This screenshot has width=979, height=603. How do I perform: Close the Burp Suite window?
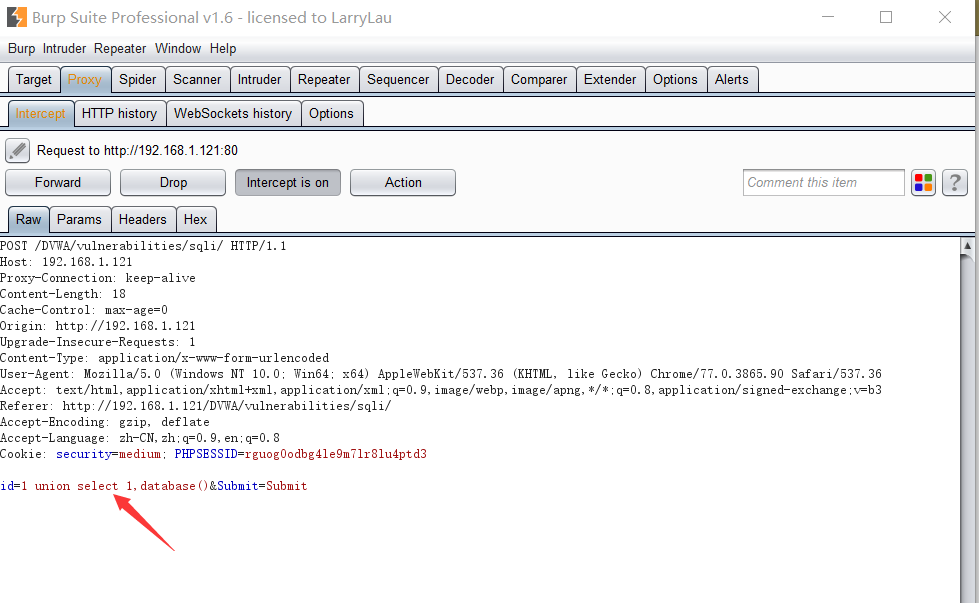(x=945, y=17)
